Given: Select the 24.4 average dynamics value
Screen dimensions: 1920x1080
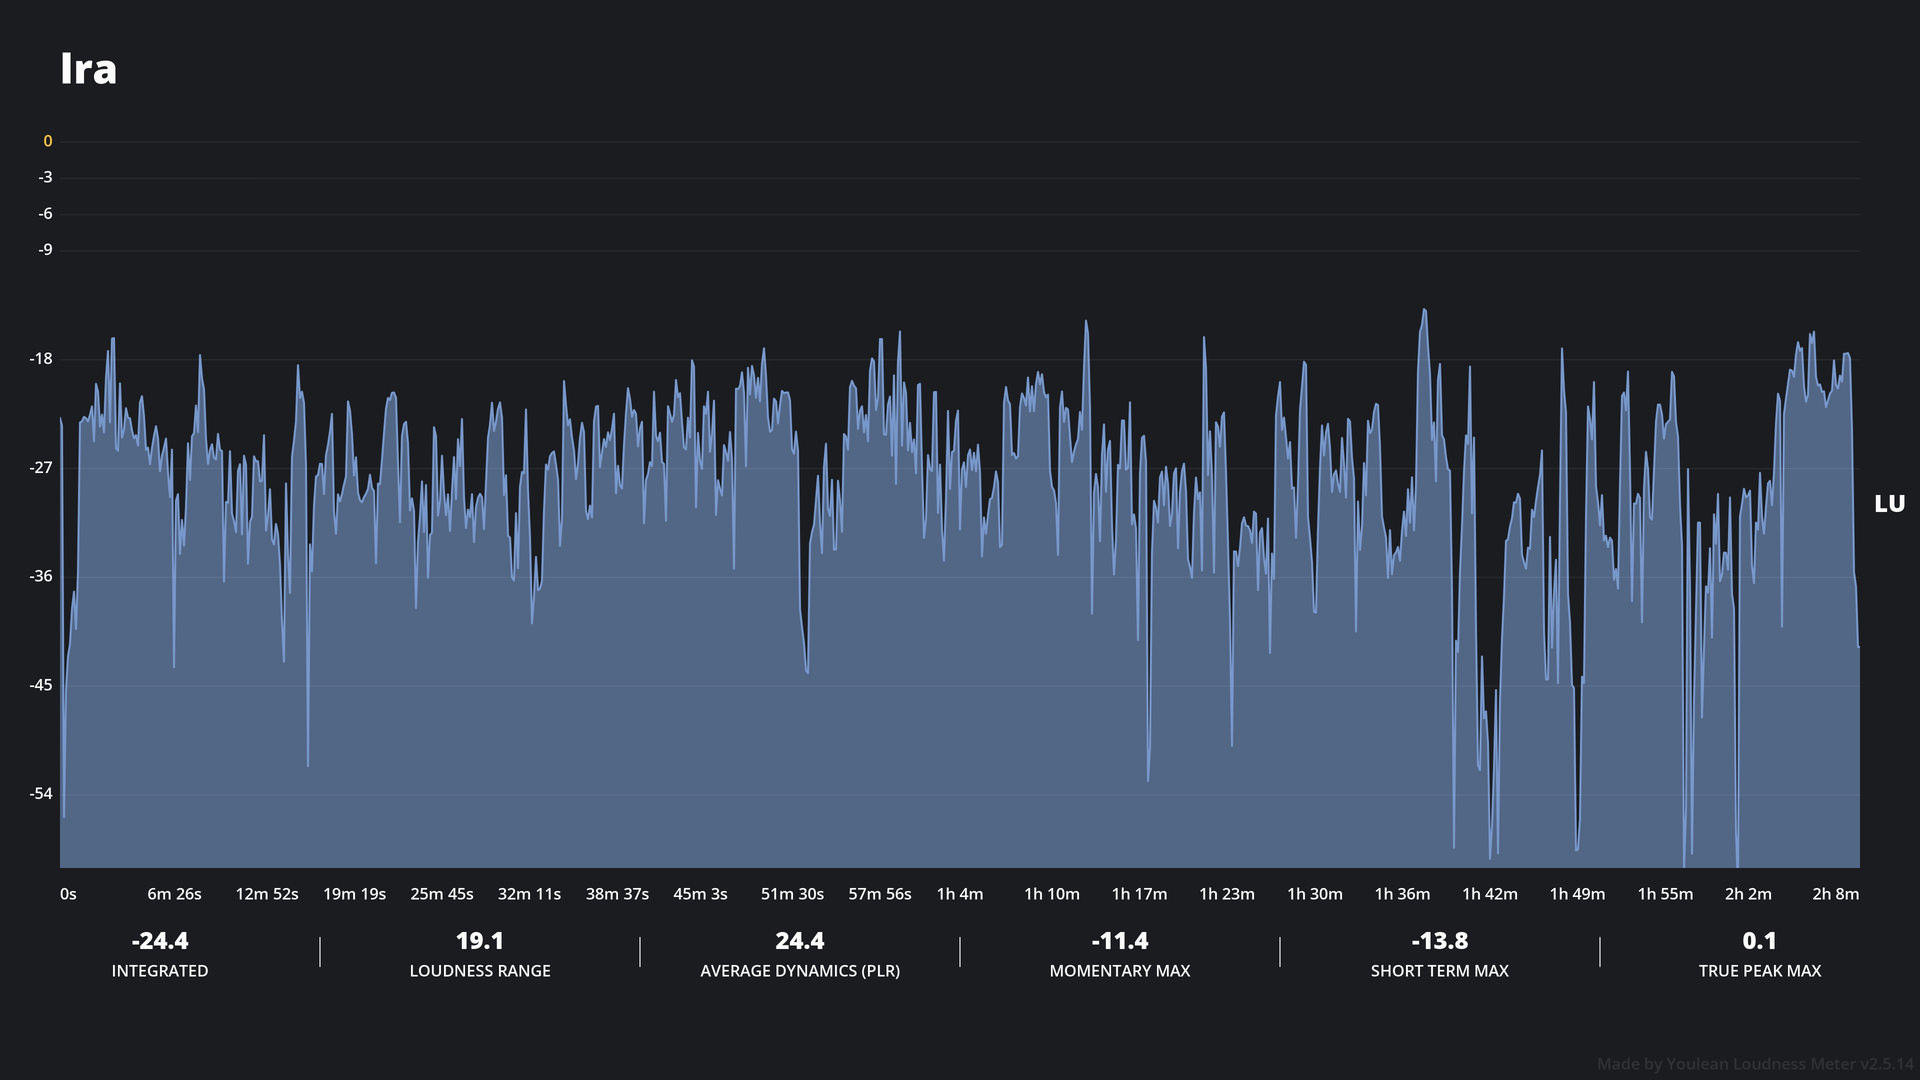Looking at the screenshot, I should (800, 941).
